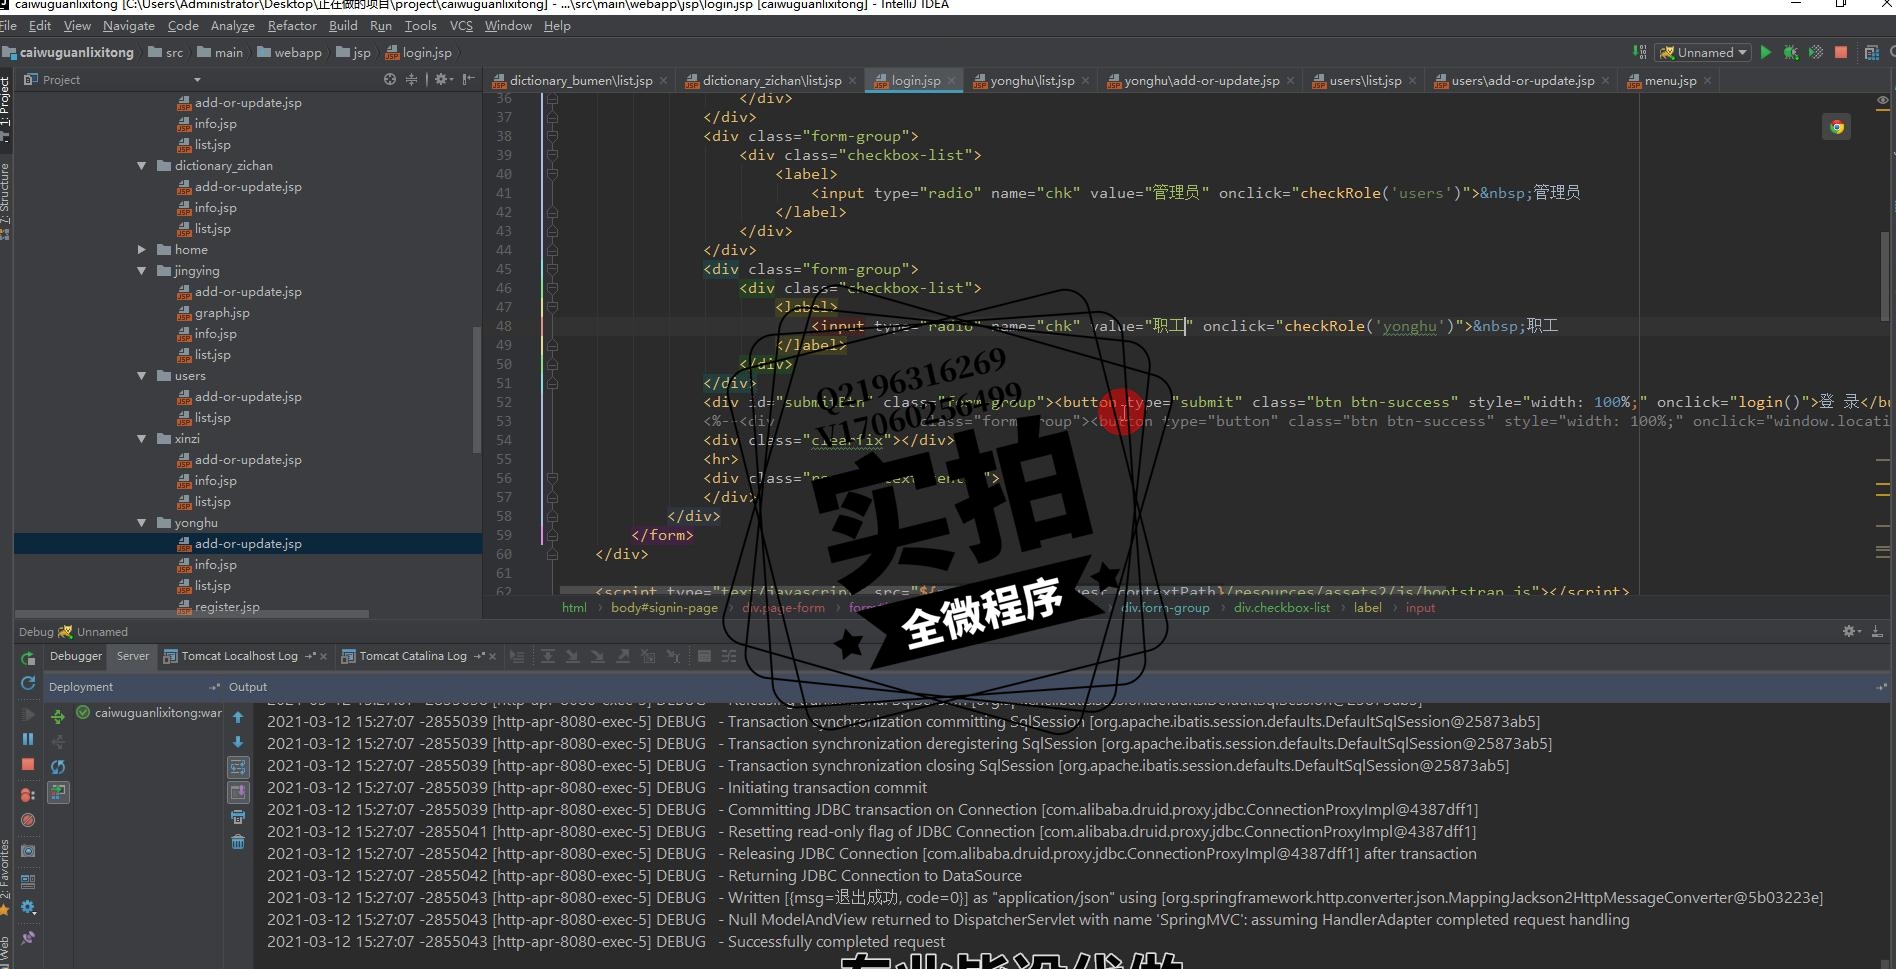Image resolution: width=1896 pixels, height=969 pixels.
Task: Close the login.jsp editor tab
Action: [x=952, y=81]
